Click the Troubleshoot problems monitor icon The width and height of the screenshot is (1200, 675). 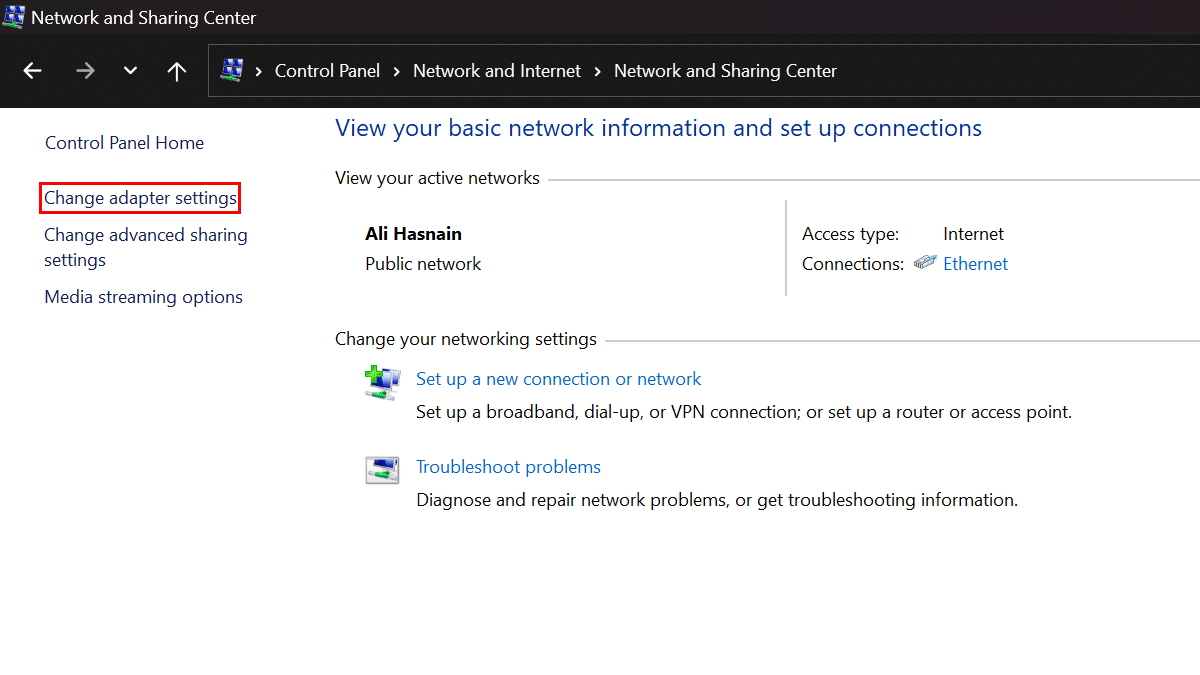pos(382,470)
